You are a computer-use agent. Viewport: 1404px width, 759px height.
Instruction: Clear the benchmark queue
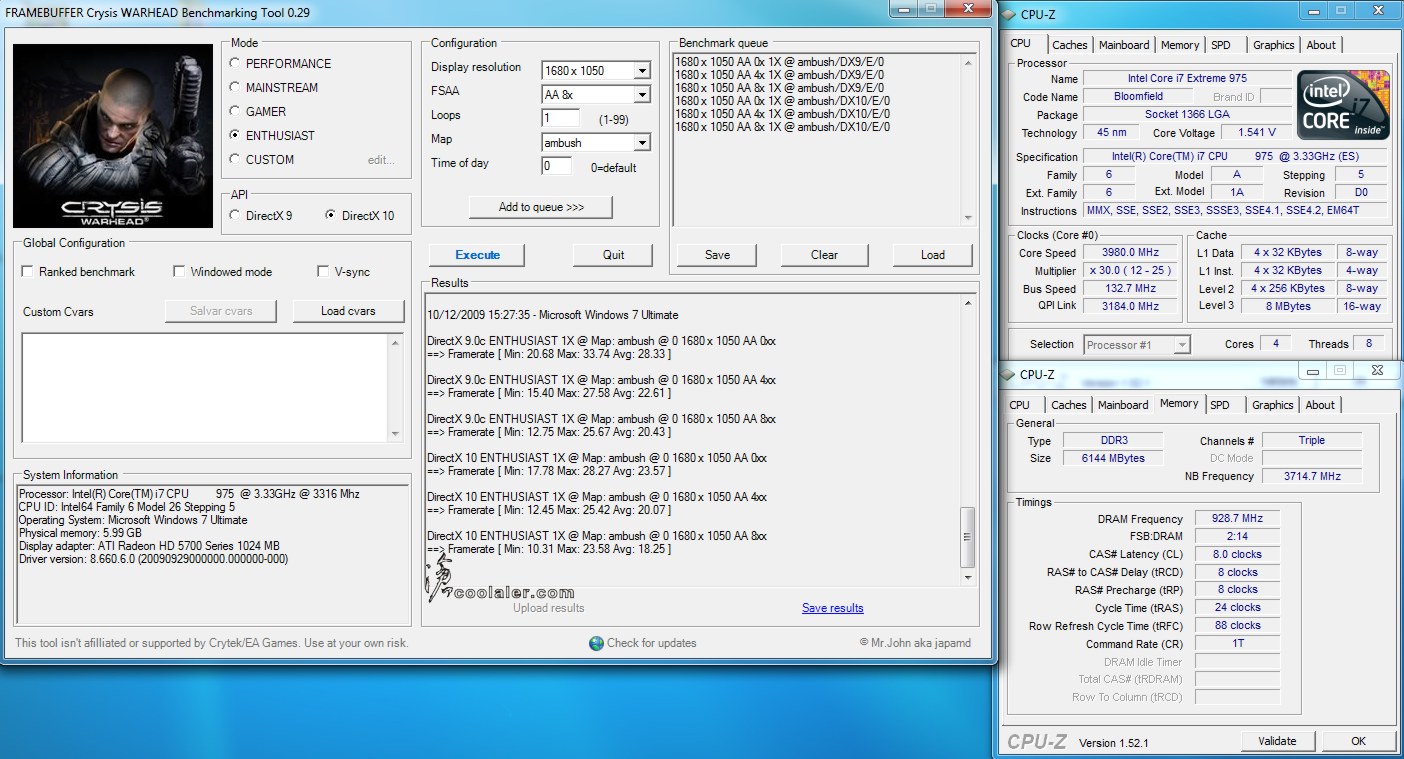tap(824, 255)
